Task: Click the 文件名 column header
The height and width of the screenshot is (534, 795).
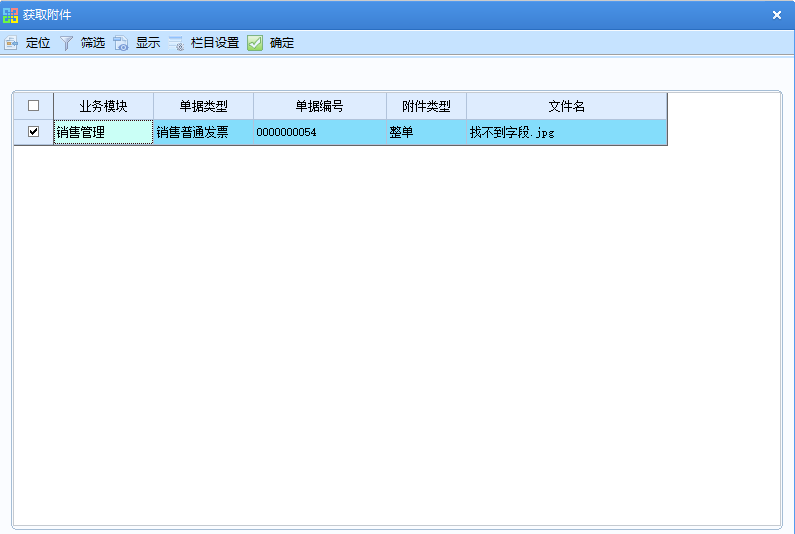Action: point(566,106)
